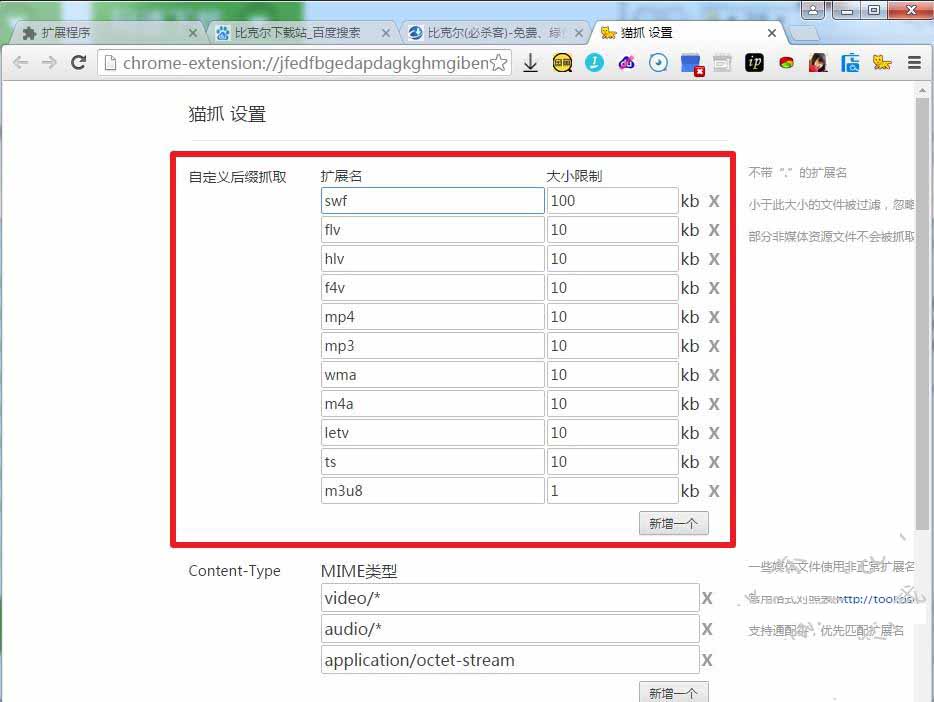This screenshot has width=934, height=702.
Task: Click the blue square extension with red badge
Action: point(692,64)
